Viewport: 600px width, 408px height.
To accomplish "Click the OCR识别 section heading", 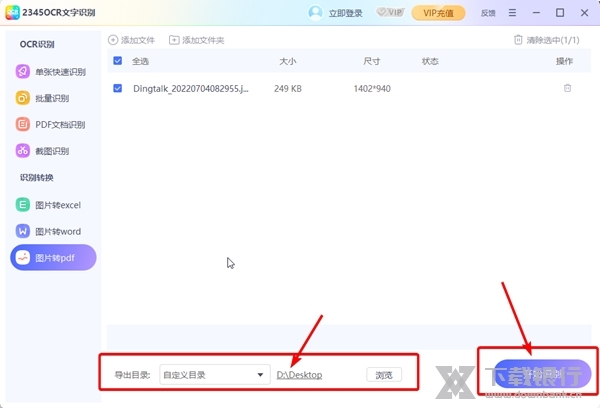I will click(37, 44).
